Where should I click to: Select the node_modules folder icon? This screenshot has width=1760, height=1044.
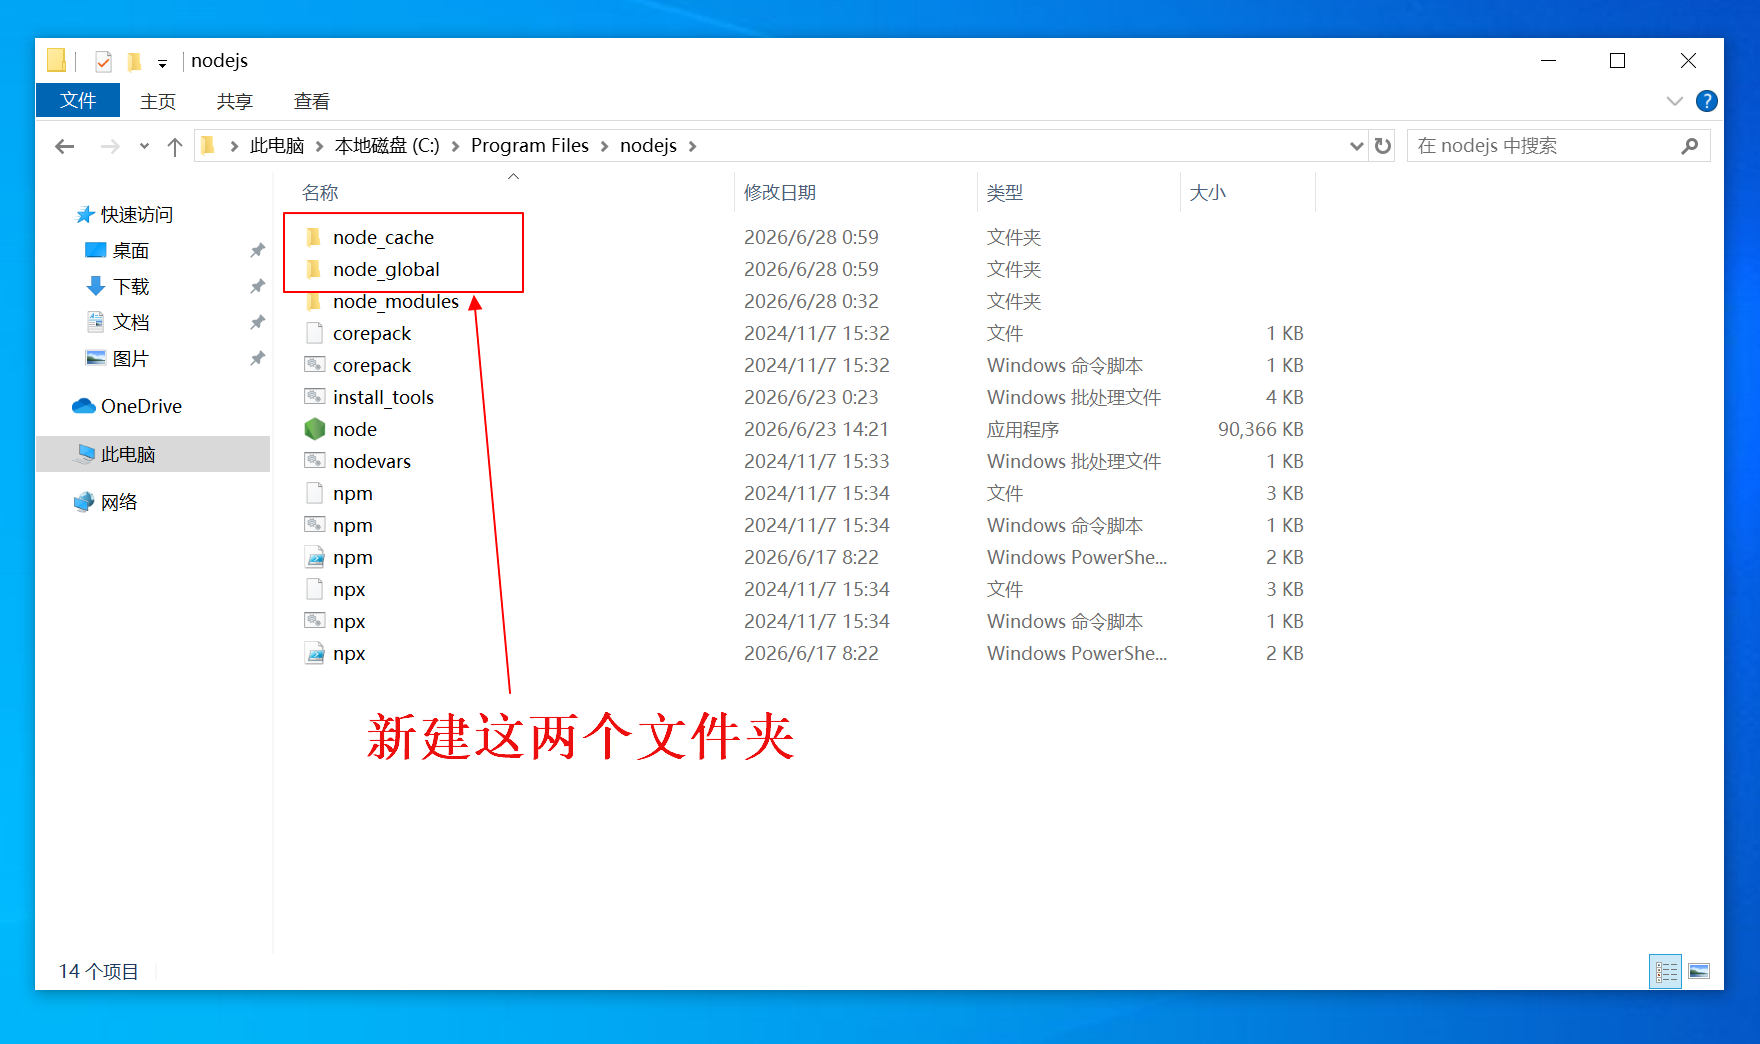pos(314,301)
